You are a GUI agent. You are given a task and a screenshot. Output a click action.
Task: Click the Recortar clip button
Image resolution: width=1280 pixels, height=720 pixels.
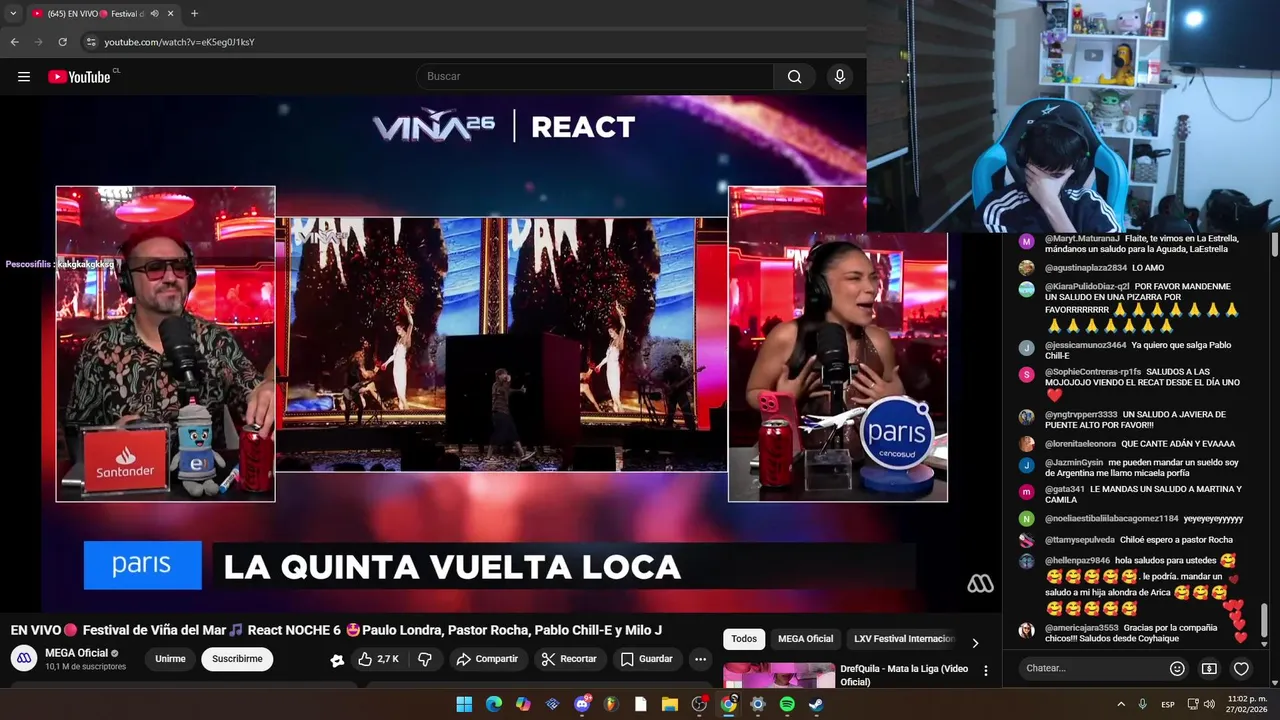pyautogui.click(x=569, y=659)
